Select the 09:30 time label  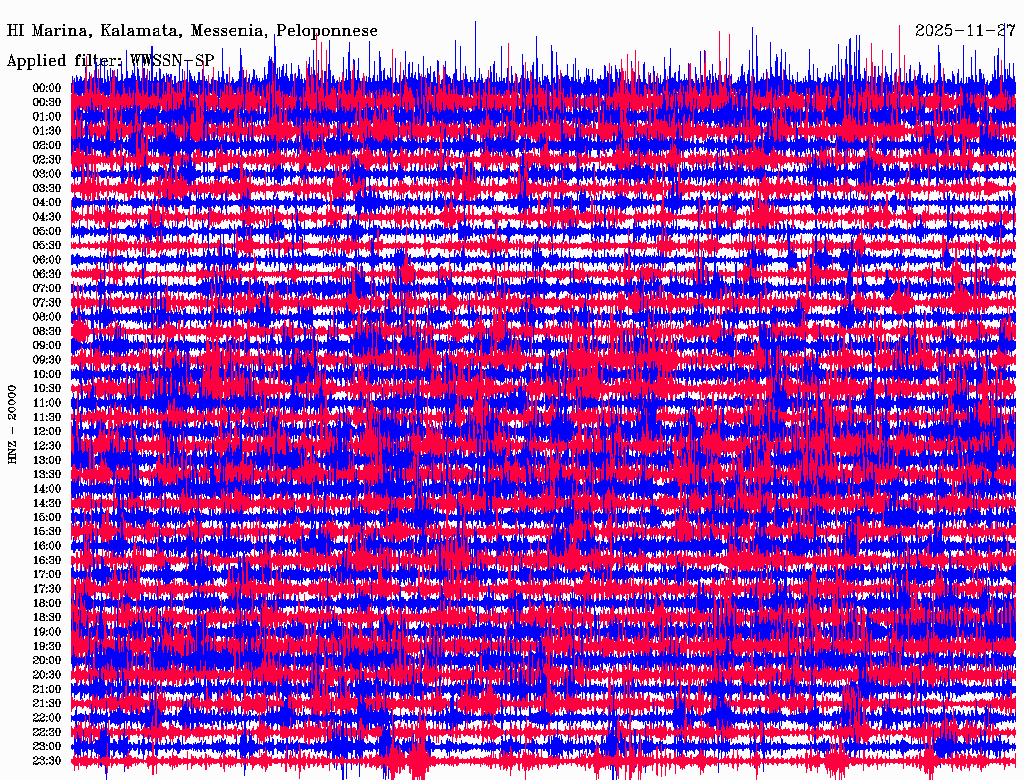(47, 360)
